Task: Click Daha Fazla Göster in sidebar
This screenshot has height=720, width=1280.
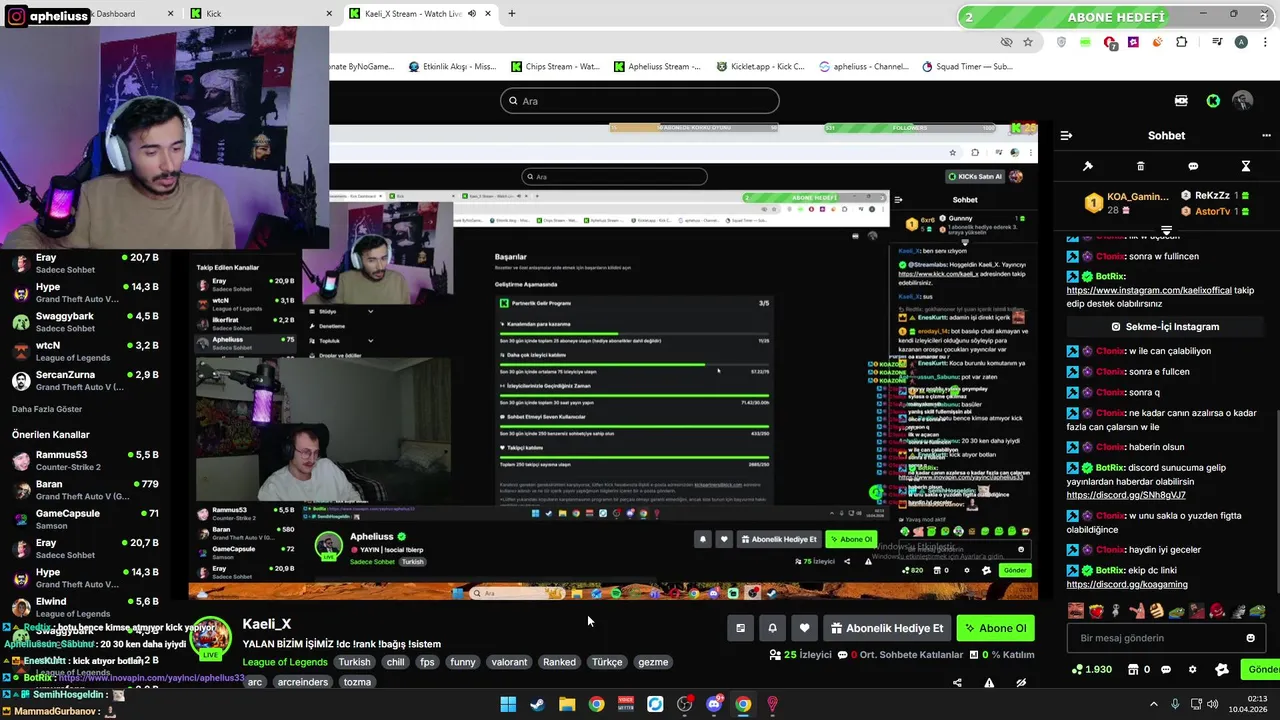Action: pyautogui.click(x=47, y=409)
